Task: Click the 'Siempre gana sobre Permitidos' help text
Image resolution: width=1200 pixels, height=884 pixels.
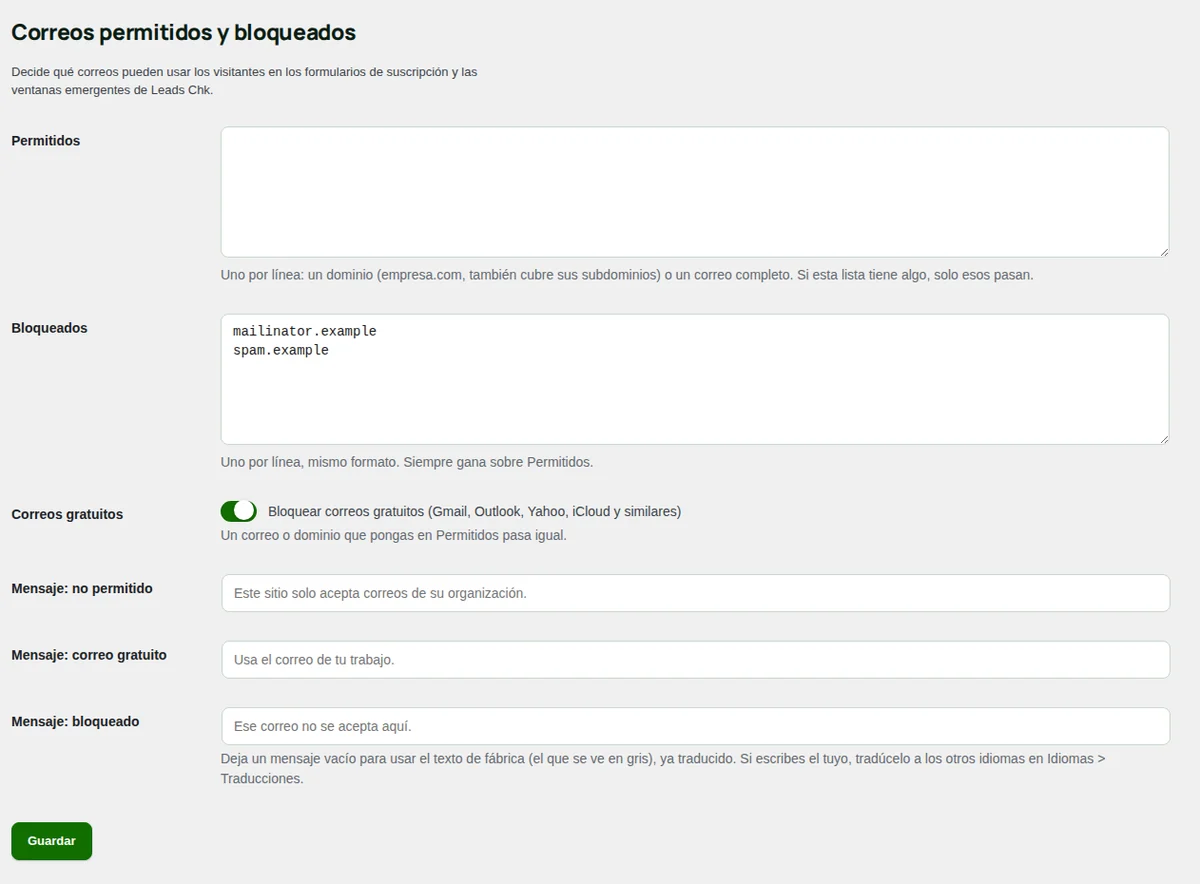Action: [x=407, y=462]
